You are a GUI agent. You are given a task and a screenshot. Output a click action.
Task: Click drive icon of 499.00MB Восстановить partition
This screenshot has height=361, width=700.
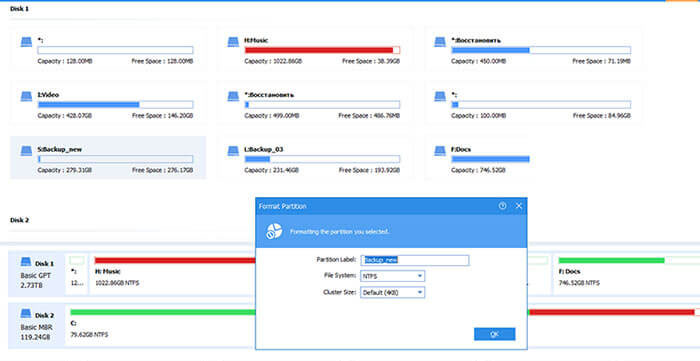pyautogui.click(x=233, y=96)
